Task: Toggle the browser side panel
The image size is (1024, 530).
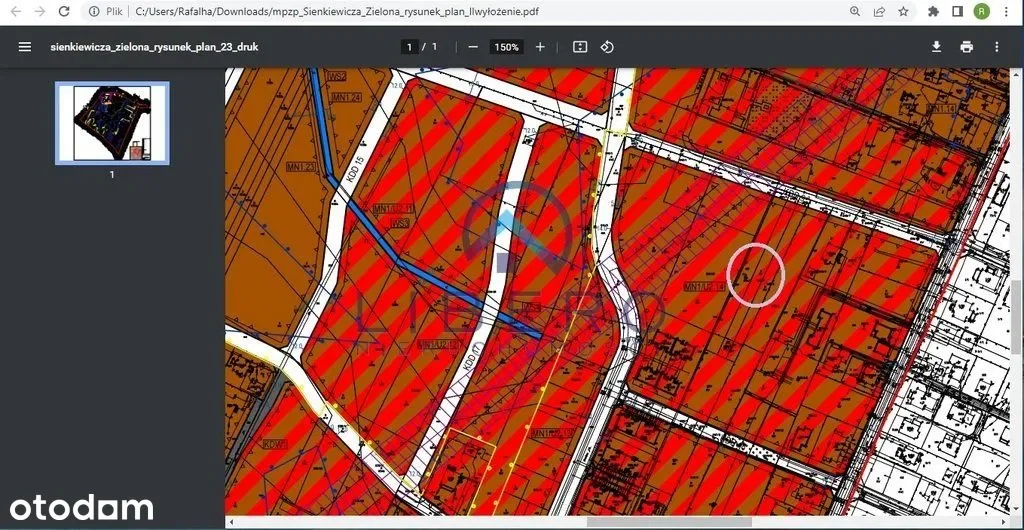Action: [x=957, y=12]
